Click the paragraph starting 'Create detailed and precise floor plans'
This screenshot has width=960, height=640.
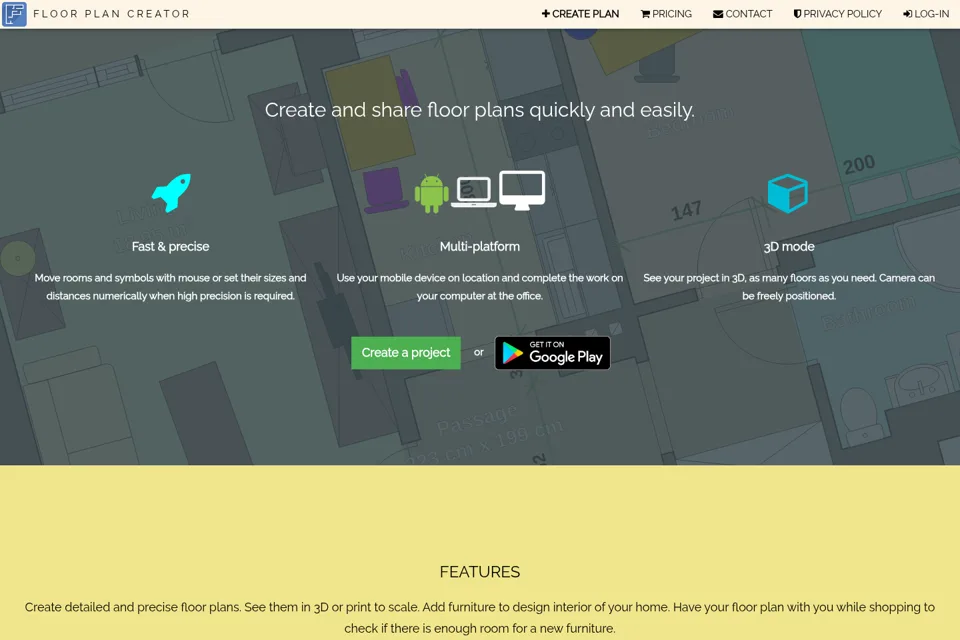(x=480, y=617)
